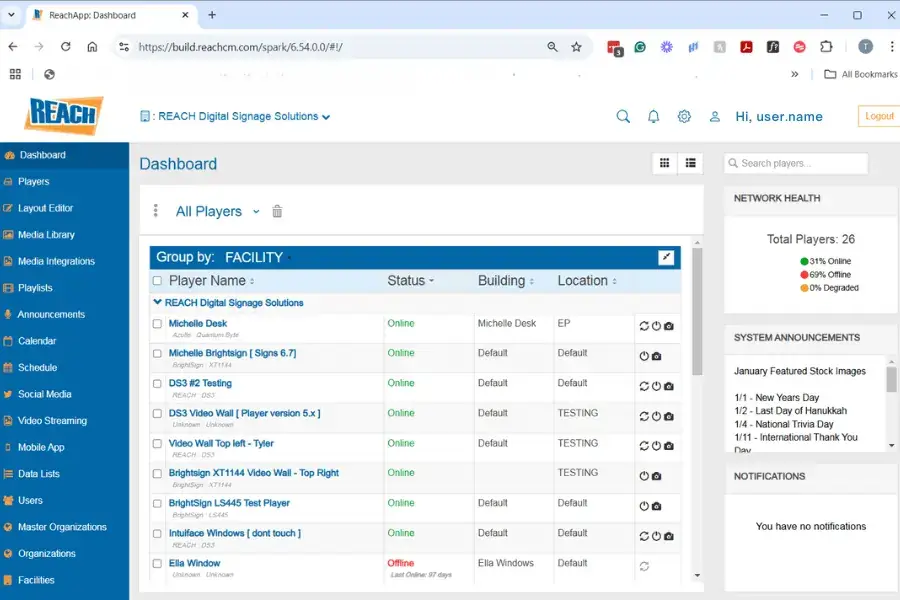This screenshot has width=900, height=600.
Task: Delete using the trash icon beside All Players
Action: pyautogui.click(x=276, y=211)
